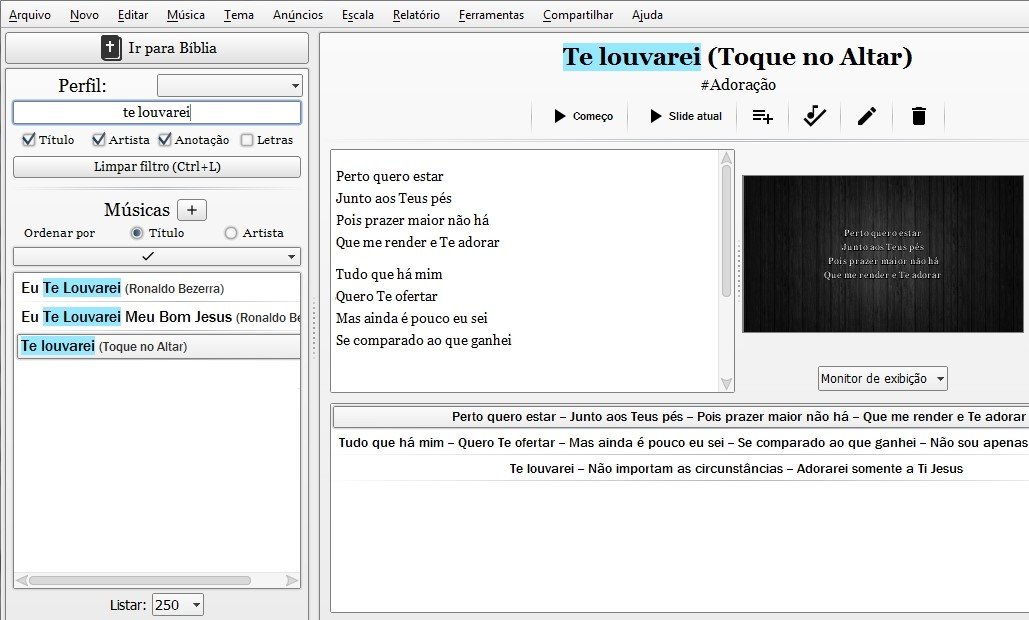Click the Bible cross icon
Image resolution: width=1029 pixels, height=620 pixels.
click(111, 48)
